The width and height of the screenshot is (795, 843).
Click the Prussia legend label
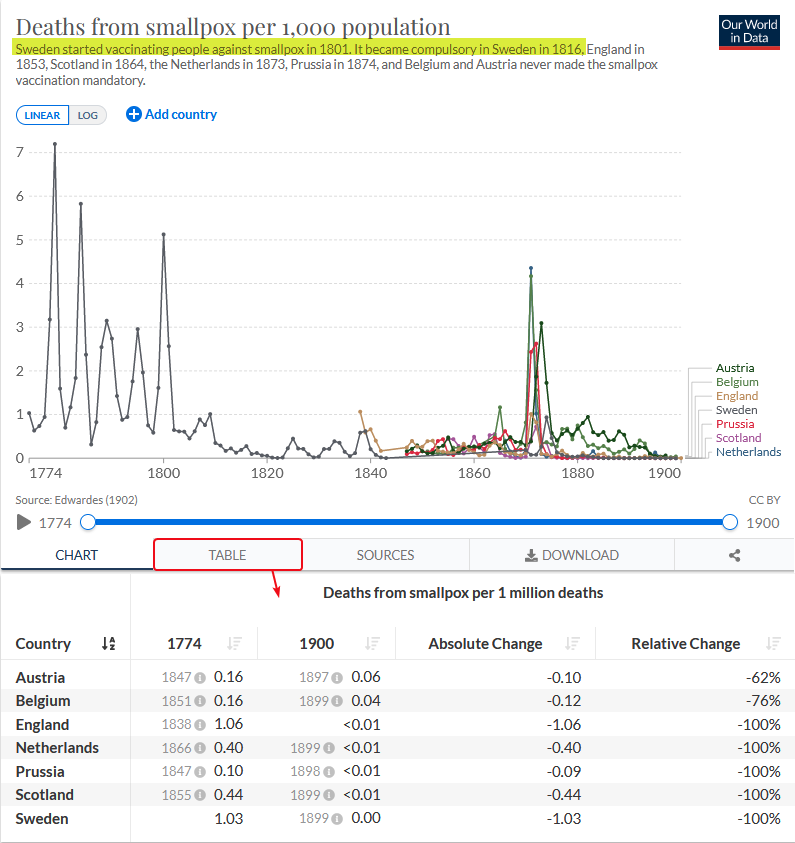(x=735, y=424)
